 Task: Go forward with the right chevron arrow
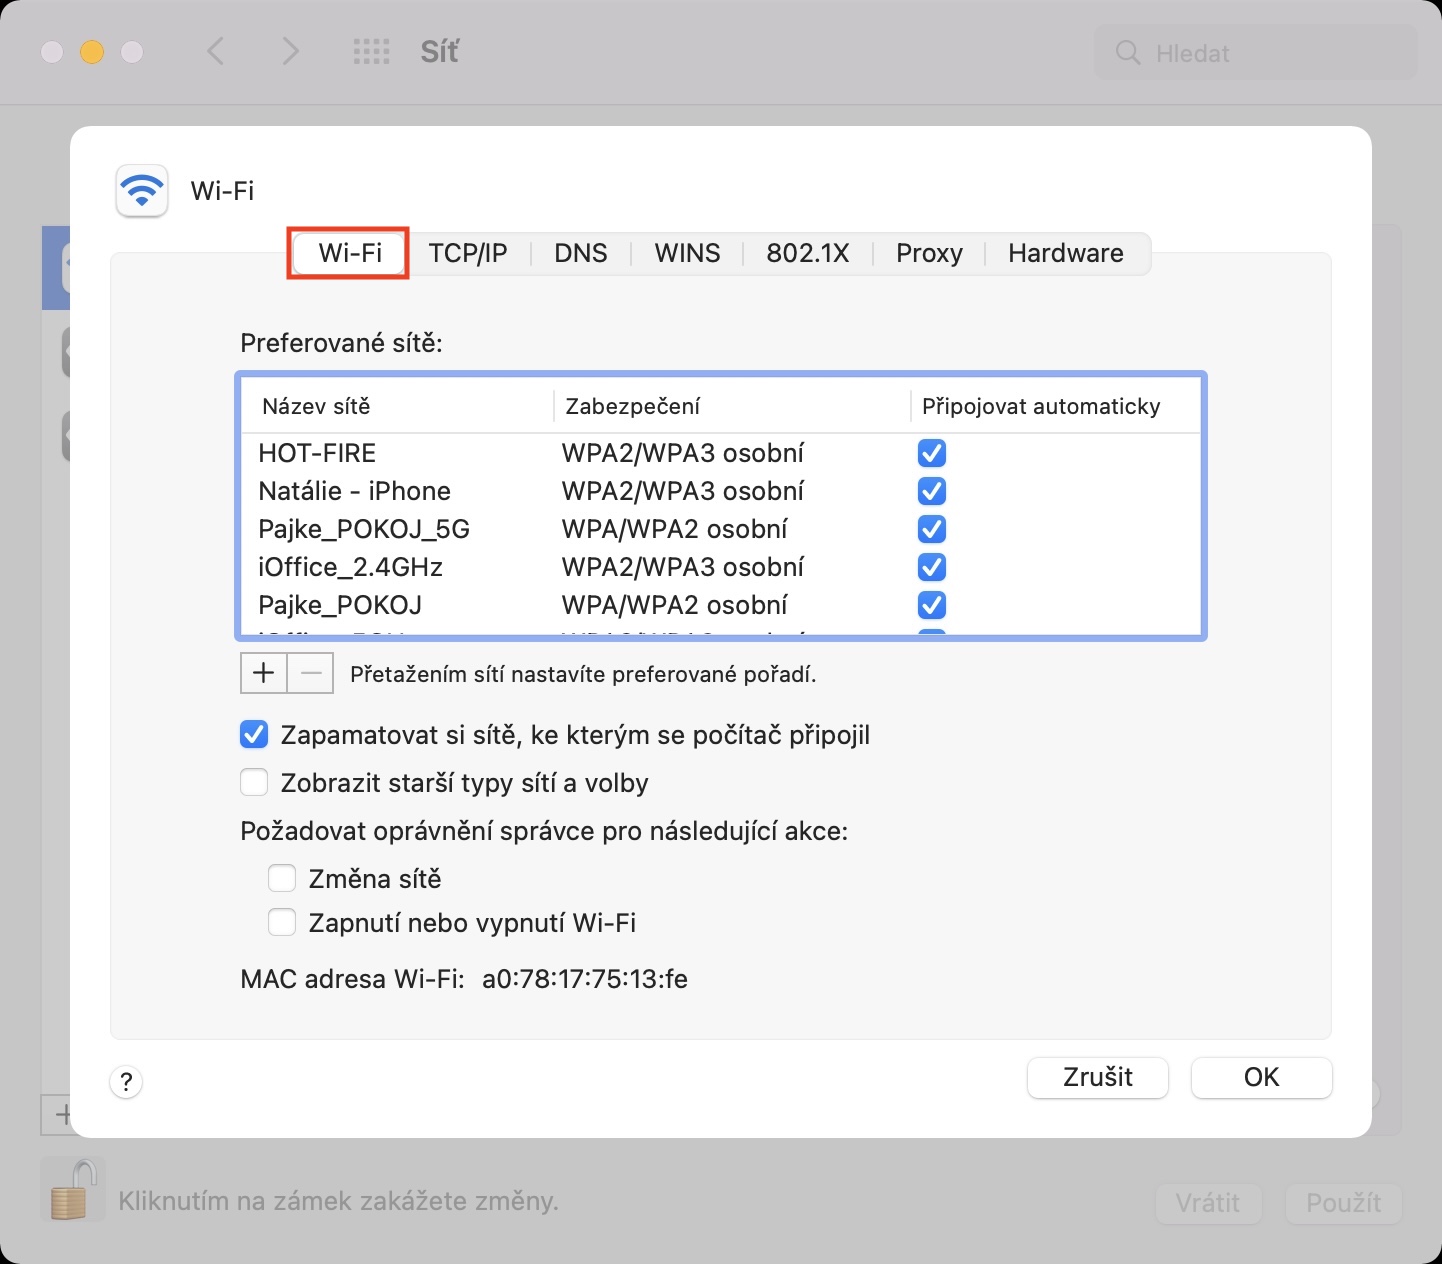point(290,52)
